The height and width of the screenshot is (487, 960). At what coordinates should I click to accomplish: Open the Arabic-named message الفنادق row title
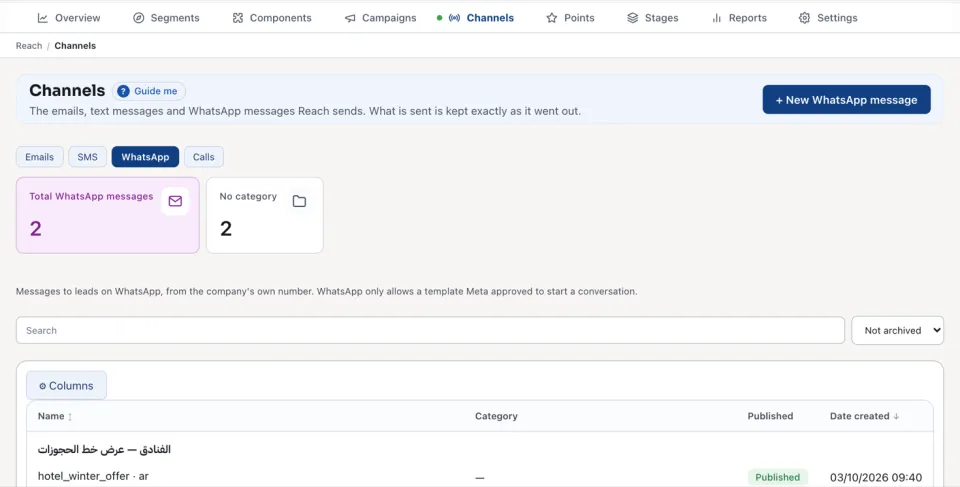coord(104,450)
